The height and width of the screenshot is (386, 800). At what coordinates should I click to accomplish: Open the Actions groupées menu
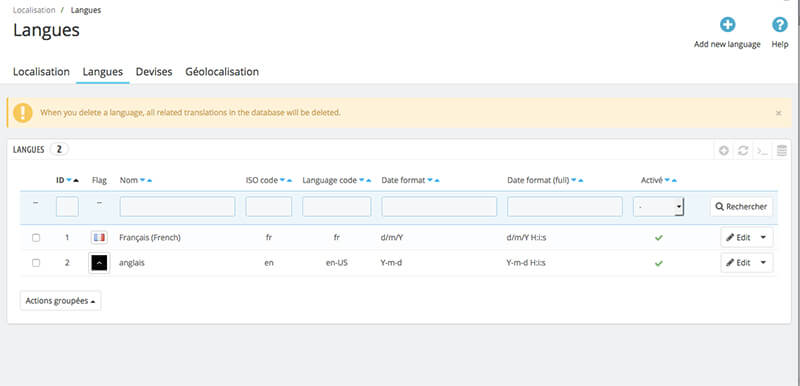(x=60, y=301)
